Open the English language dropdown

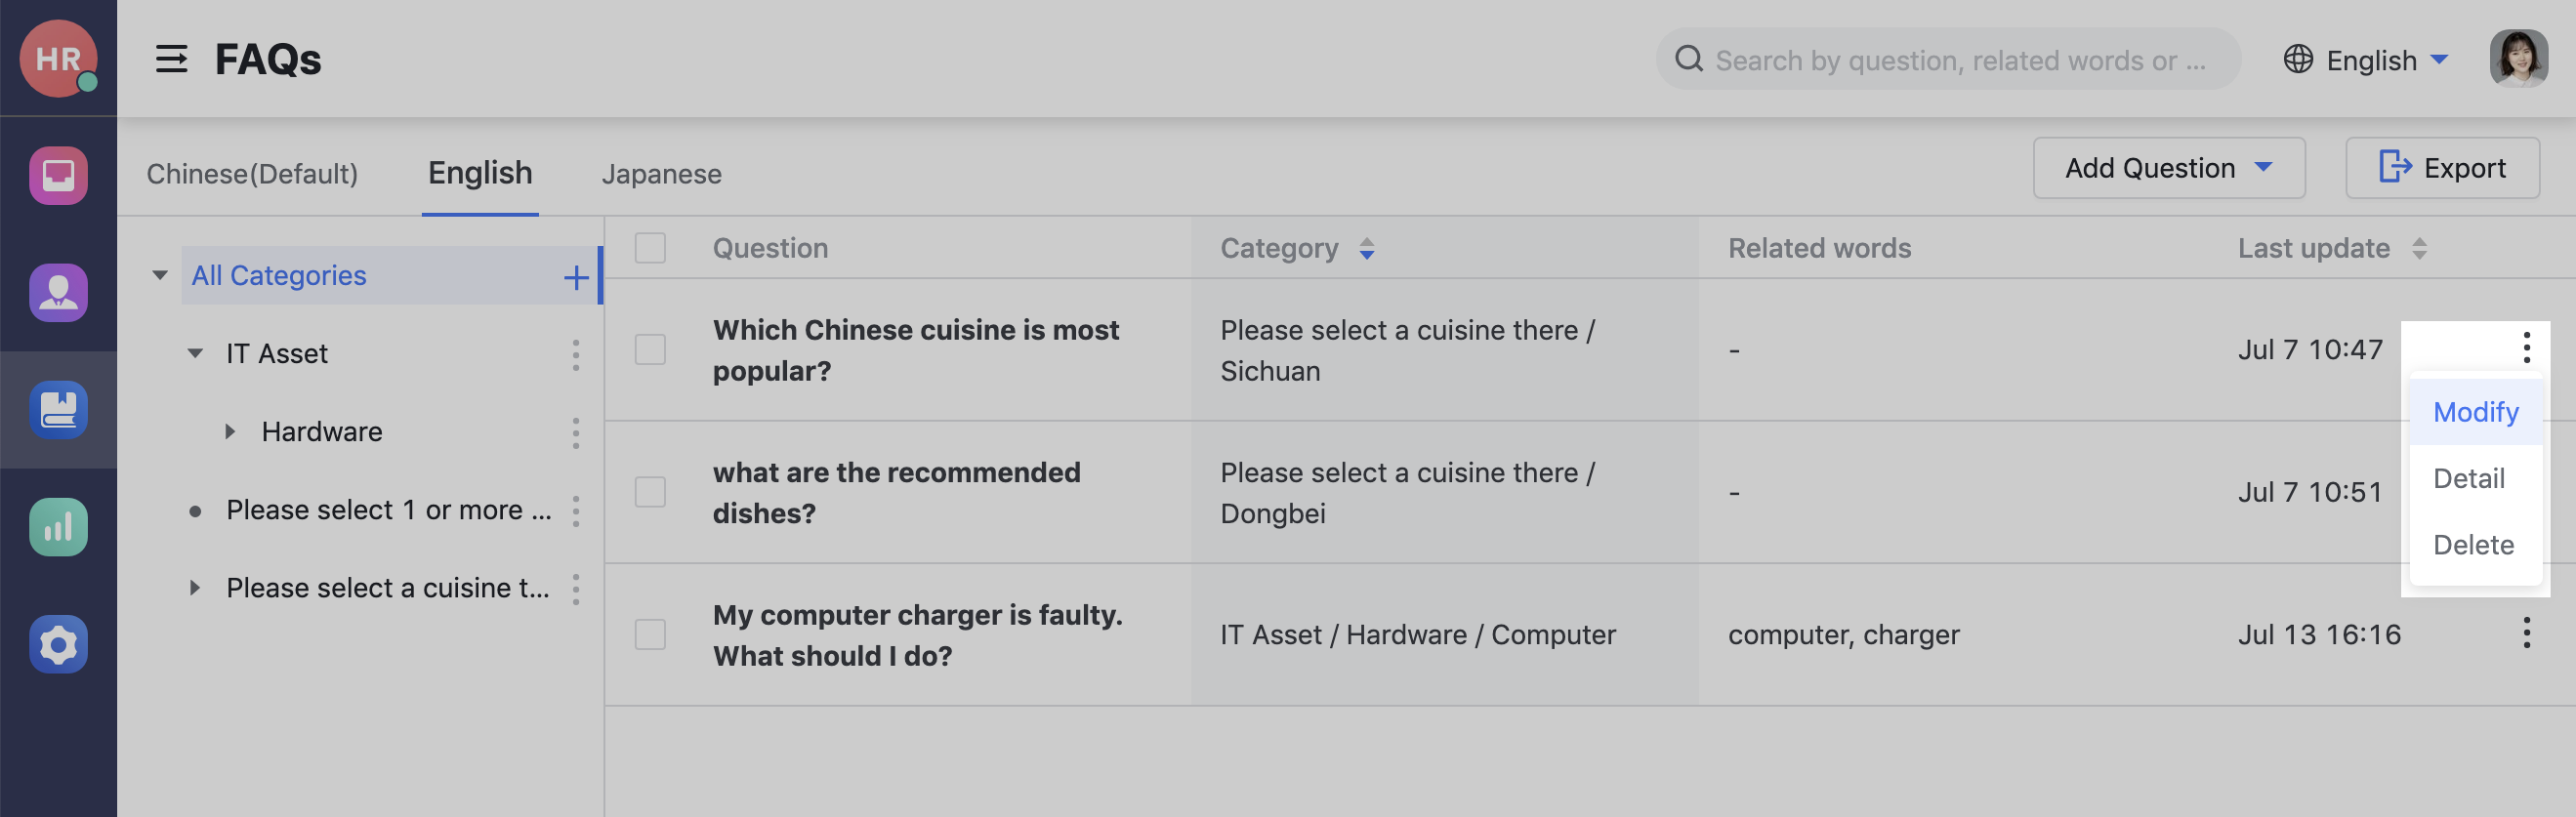2367,60
